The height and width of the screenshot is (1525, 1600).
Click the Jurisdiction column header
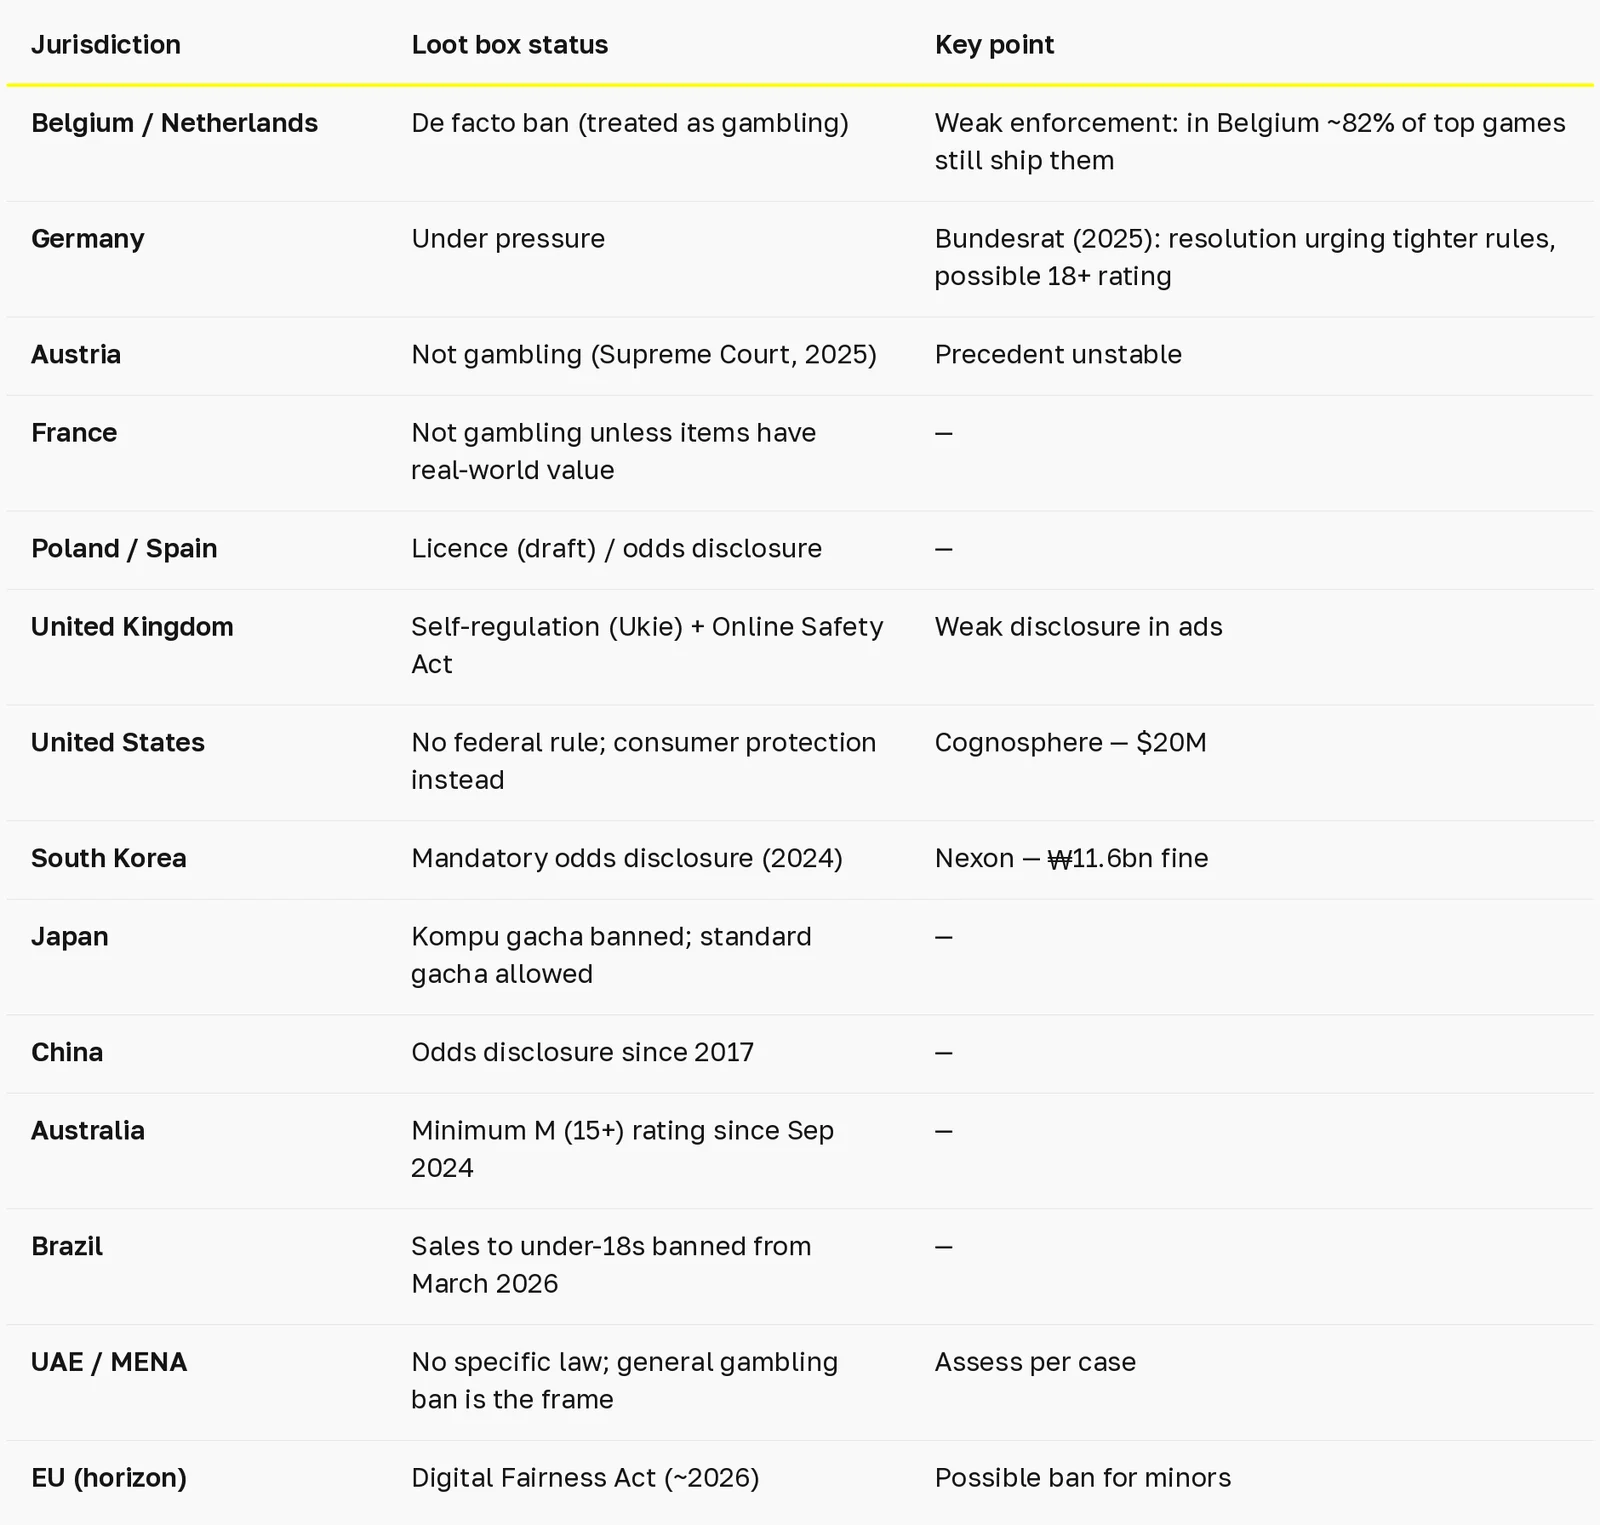point(106,45)
